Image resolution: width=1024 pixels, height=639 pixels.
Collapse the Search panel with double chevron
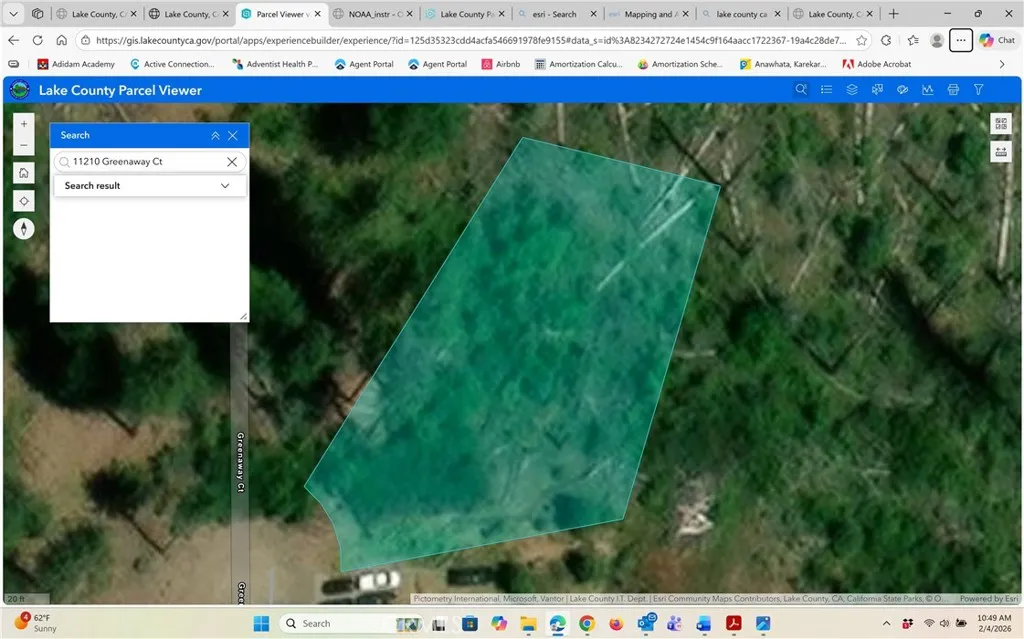pyautogui.click(x=215, y=136)
